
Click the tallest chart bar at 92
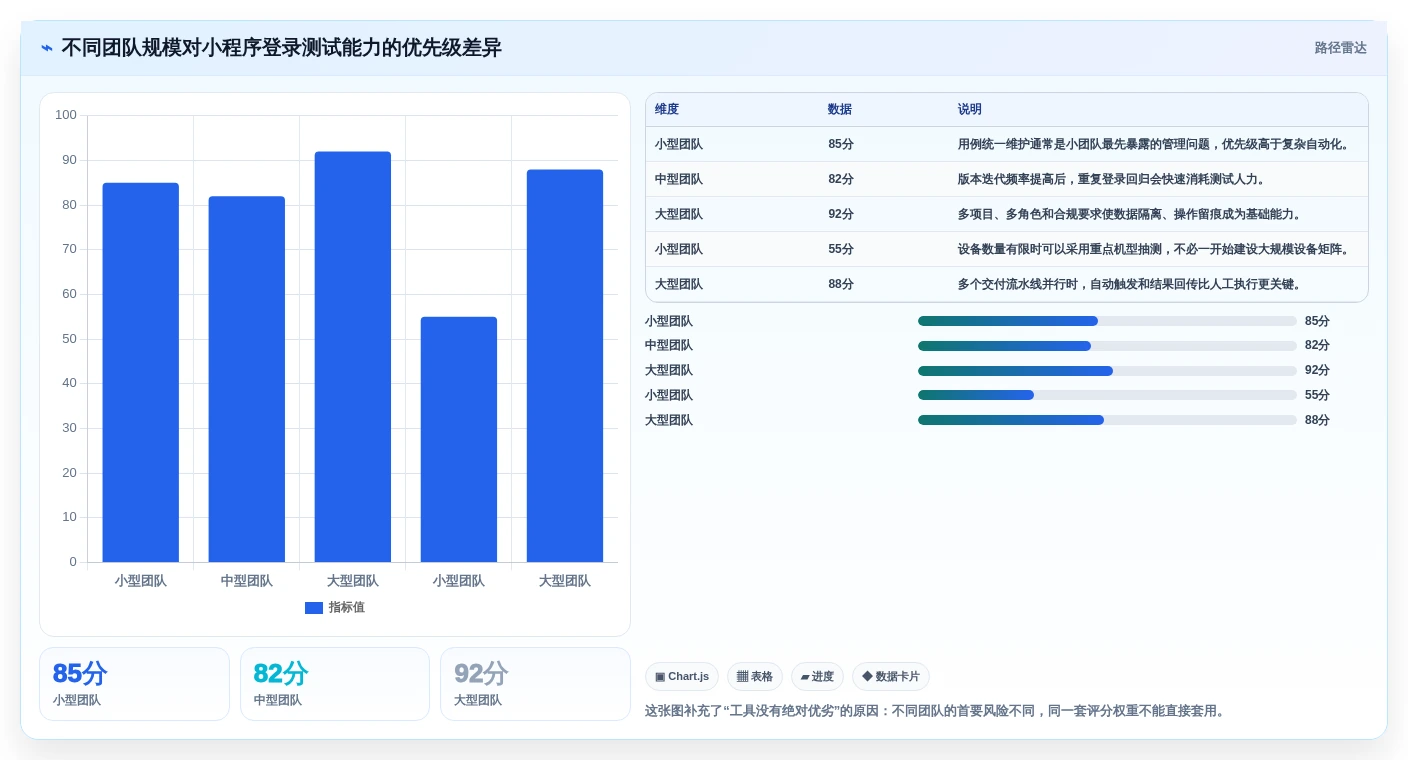[x=353, y=357]
